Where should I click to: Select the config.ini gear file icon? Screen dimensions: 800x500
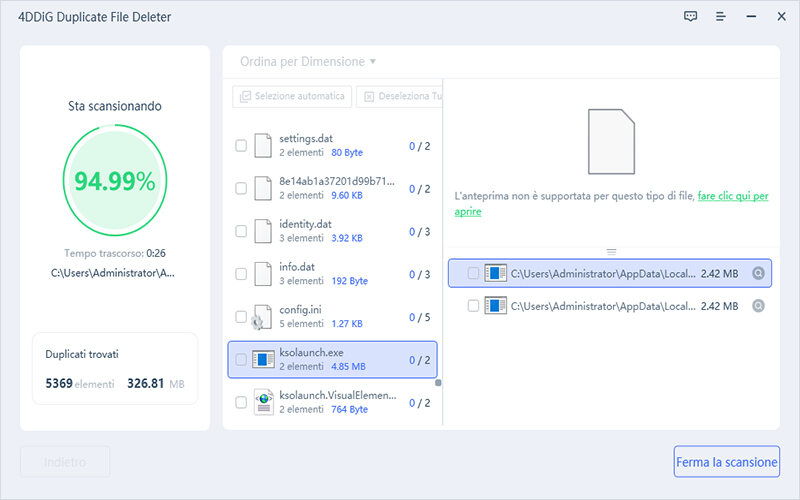click(x=262, y=317)
